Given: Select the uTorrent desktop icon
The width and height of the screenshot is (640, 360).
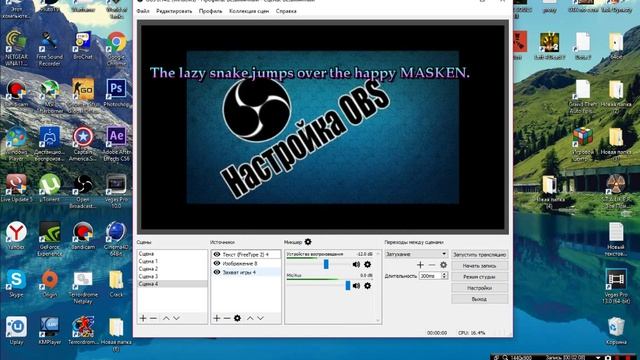Looking at the screenshot, I should (x=49, y=188).
